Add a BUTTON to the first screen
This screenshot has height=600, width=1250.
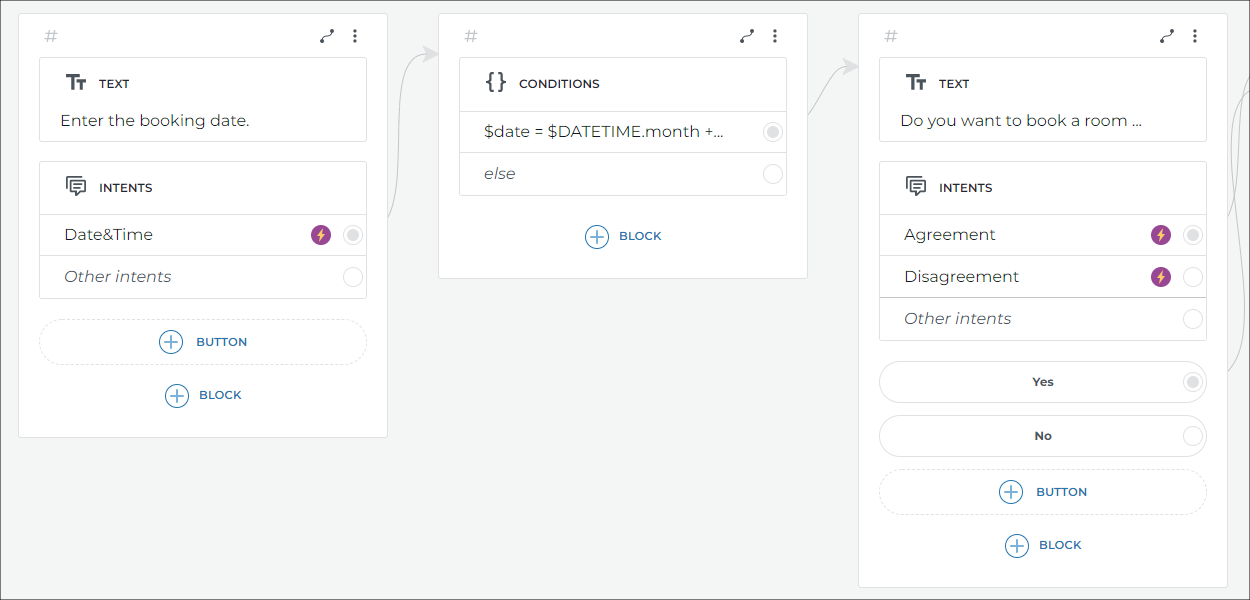click(203, 341)
